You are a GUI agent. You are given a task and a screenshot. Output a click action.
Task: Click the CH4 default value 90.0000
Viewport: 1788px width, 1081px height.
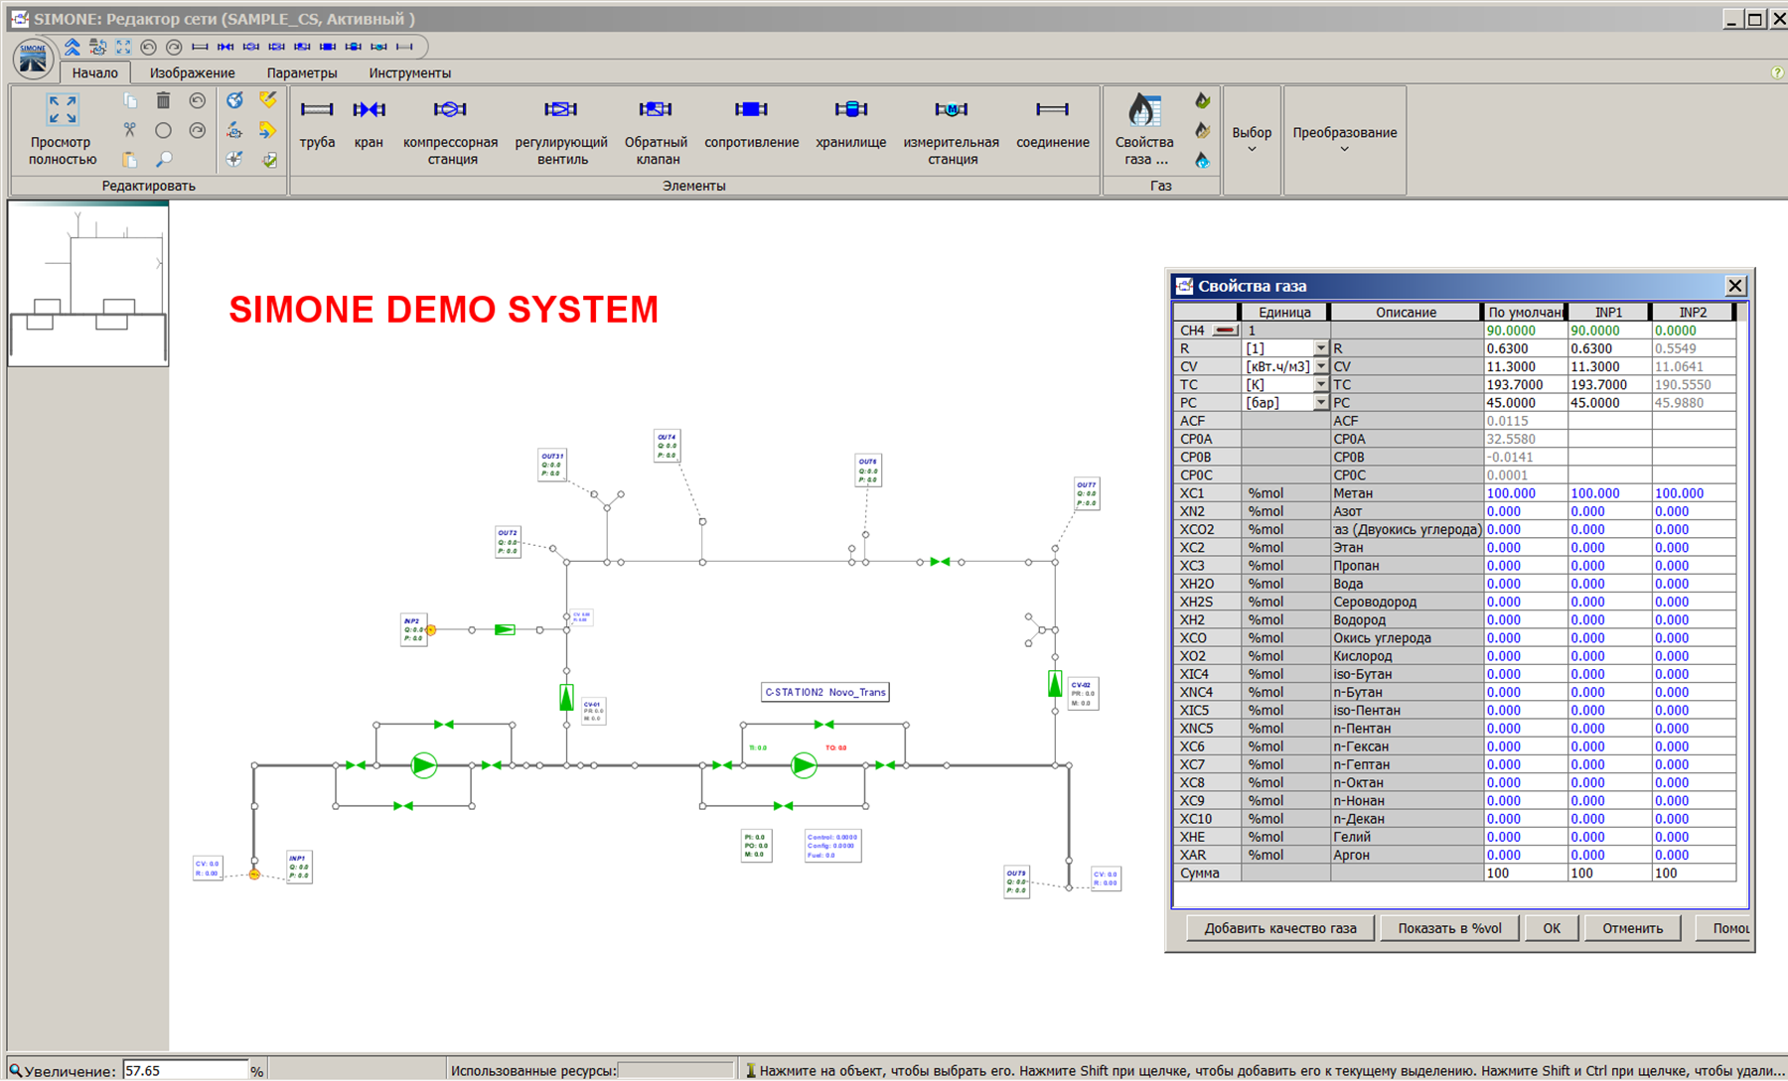[x=1524, y=330]
